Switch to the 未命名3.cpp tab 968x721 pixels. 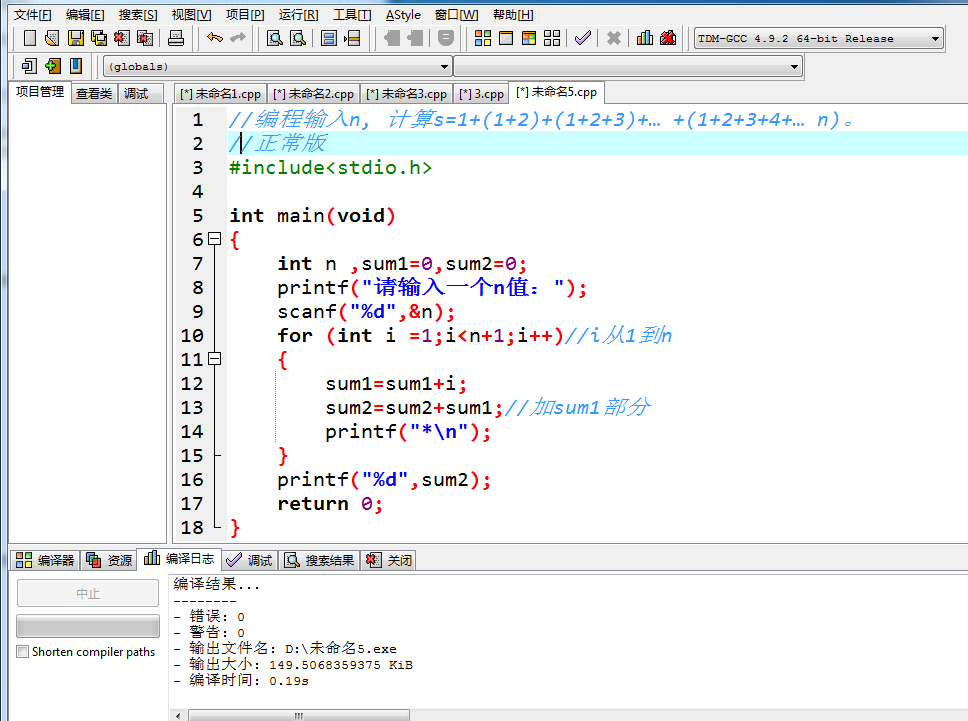click(x=406, y=94)
